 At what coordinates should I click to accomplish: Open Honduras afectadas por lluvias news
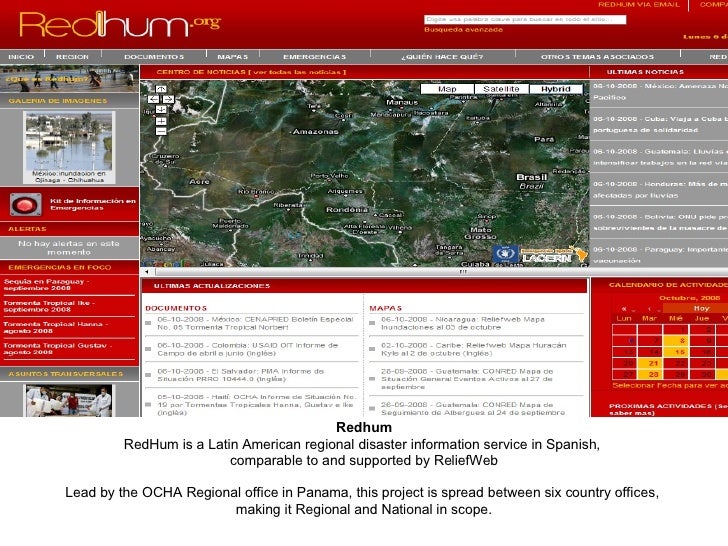click(x=660, y=189)
